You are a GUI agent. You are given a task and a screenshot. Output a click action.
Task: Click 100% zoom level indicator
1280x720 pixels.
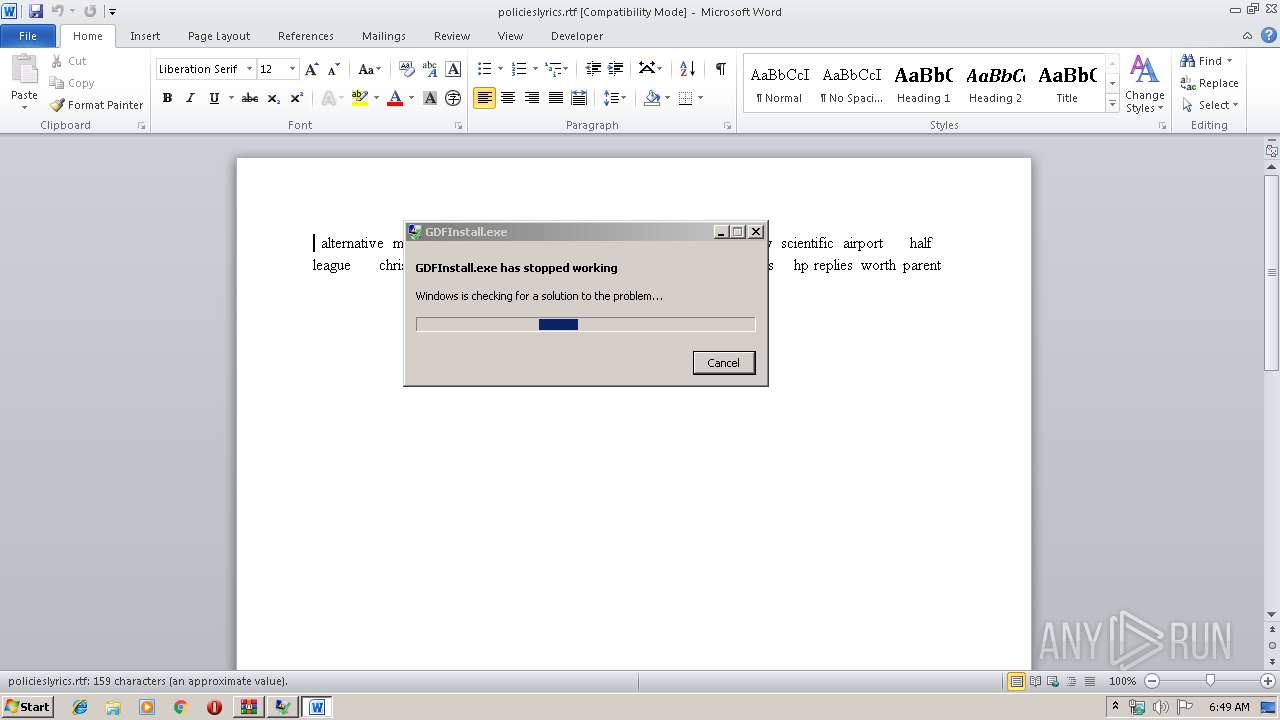coord(1122,681)
